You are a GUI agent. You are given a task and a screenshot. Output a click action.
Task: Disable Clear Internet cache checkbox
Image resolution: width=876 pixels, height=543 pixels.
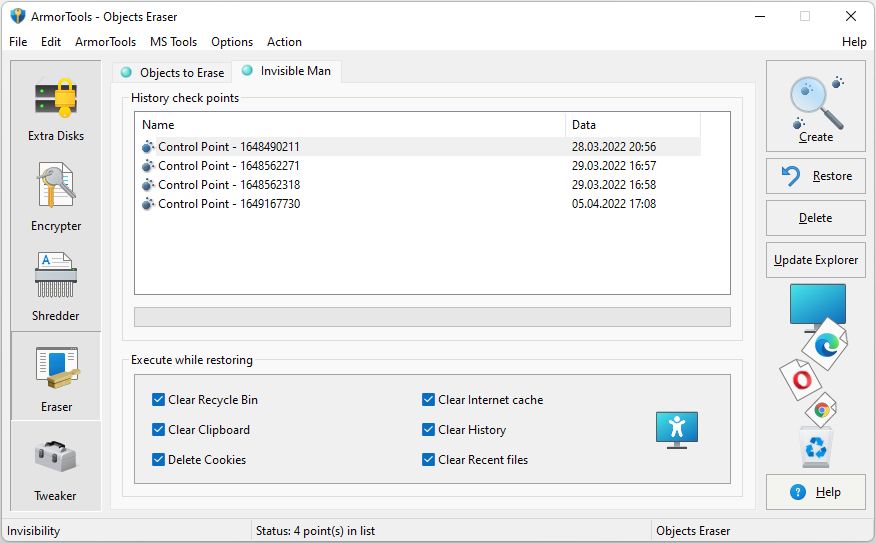tap(428, 400)
